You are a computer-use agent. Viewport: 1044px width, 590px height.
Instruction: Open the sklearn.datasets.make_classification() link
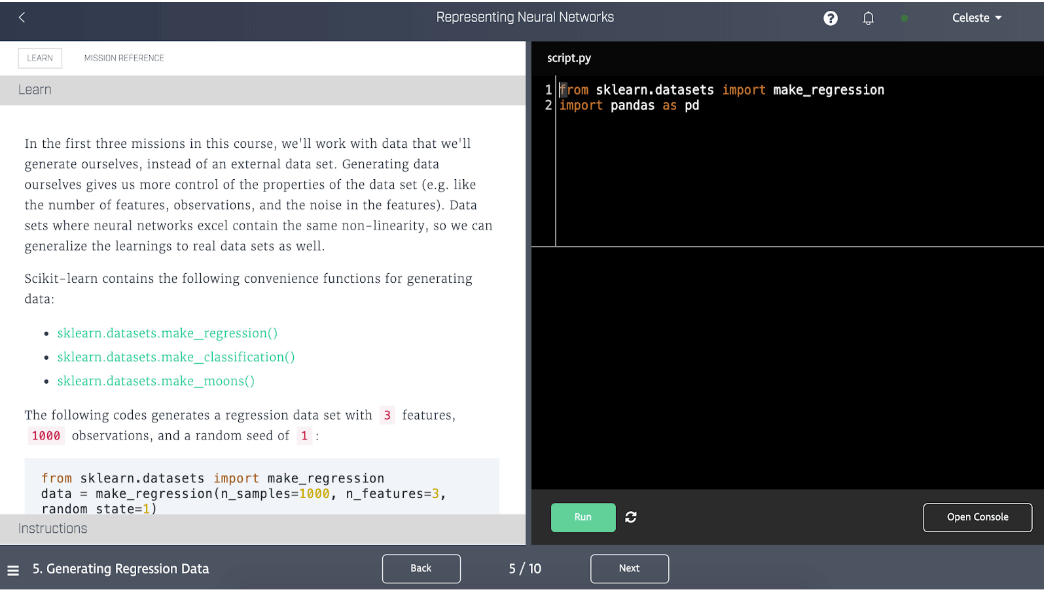(x=176, y=357)
